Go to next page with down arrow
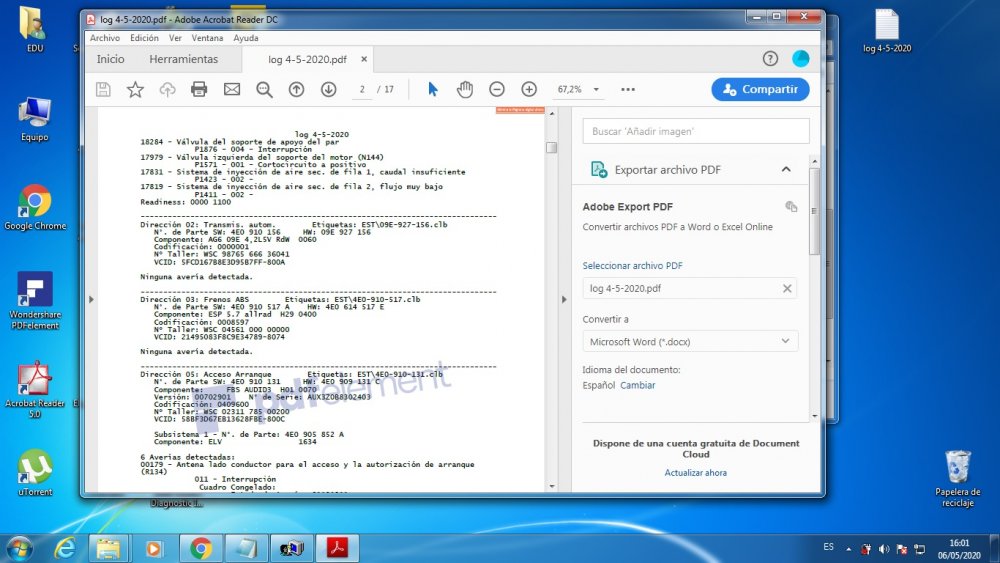Viewport: 1000px width, 563px height. point(328,89)
